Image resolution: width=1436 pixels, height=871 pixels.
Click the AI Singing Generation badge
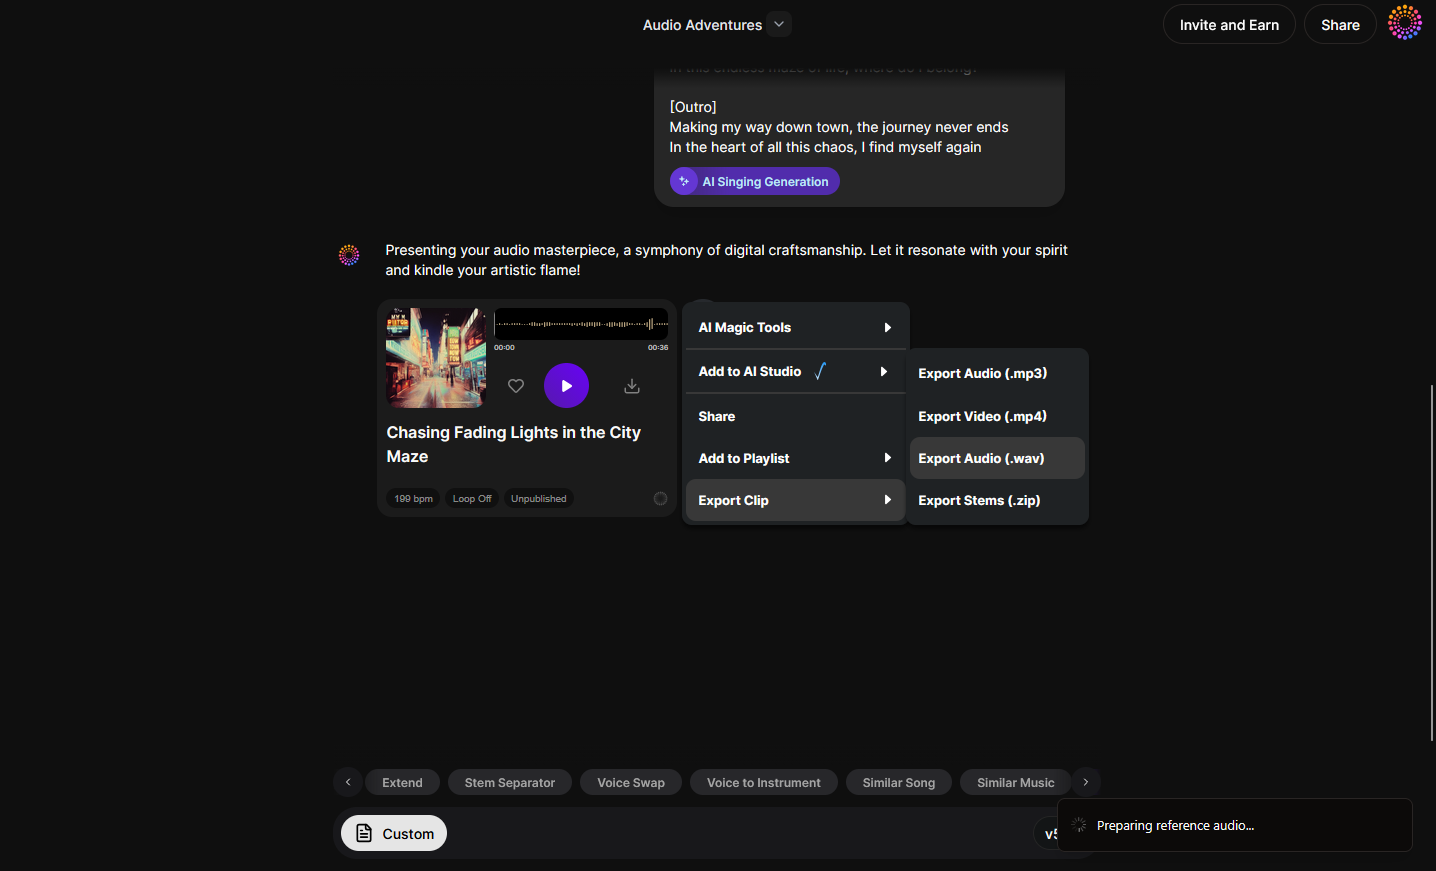coord(755,181)
